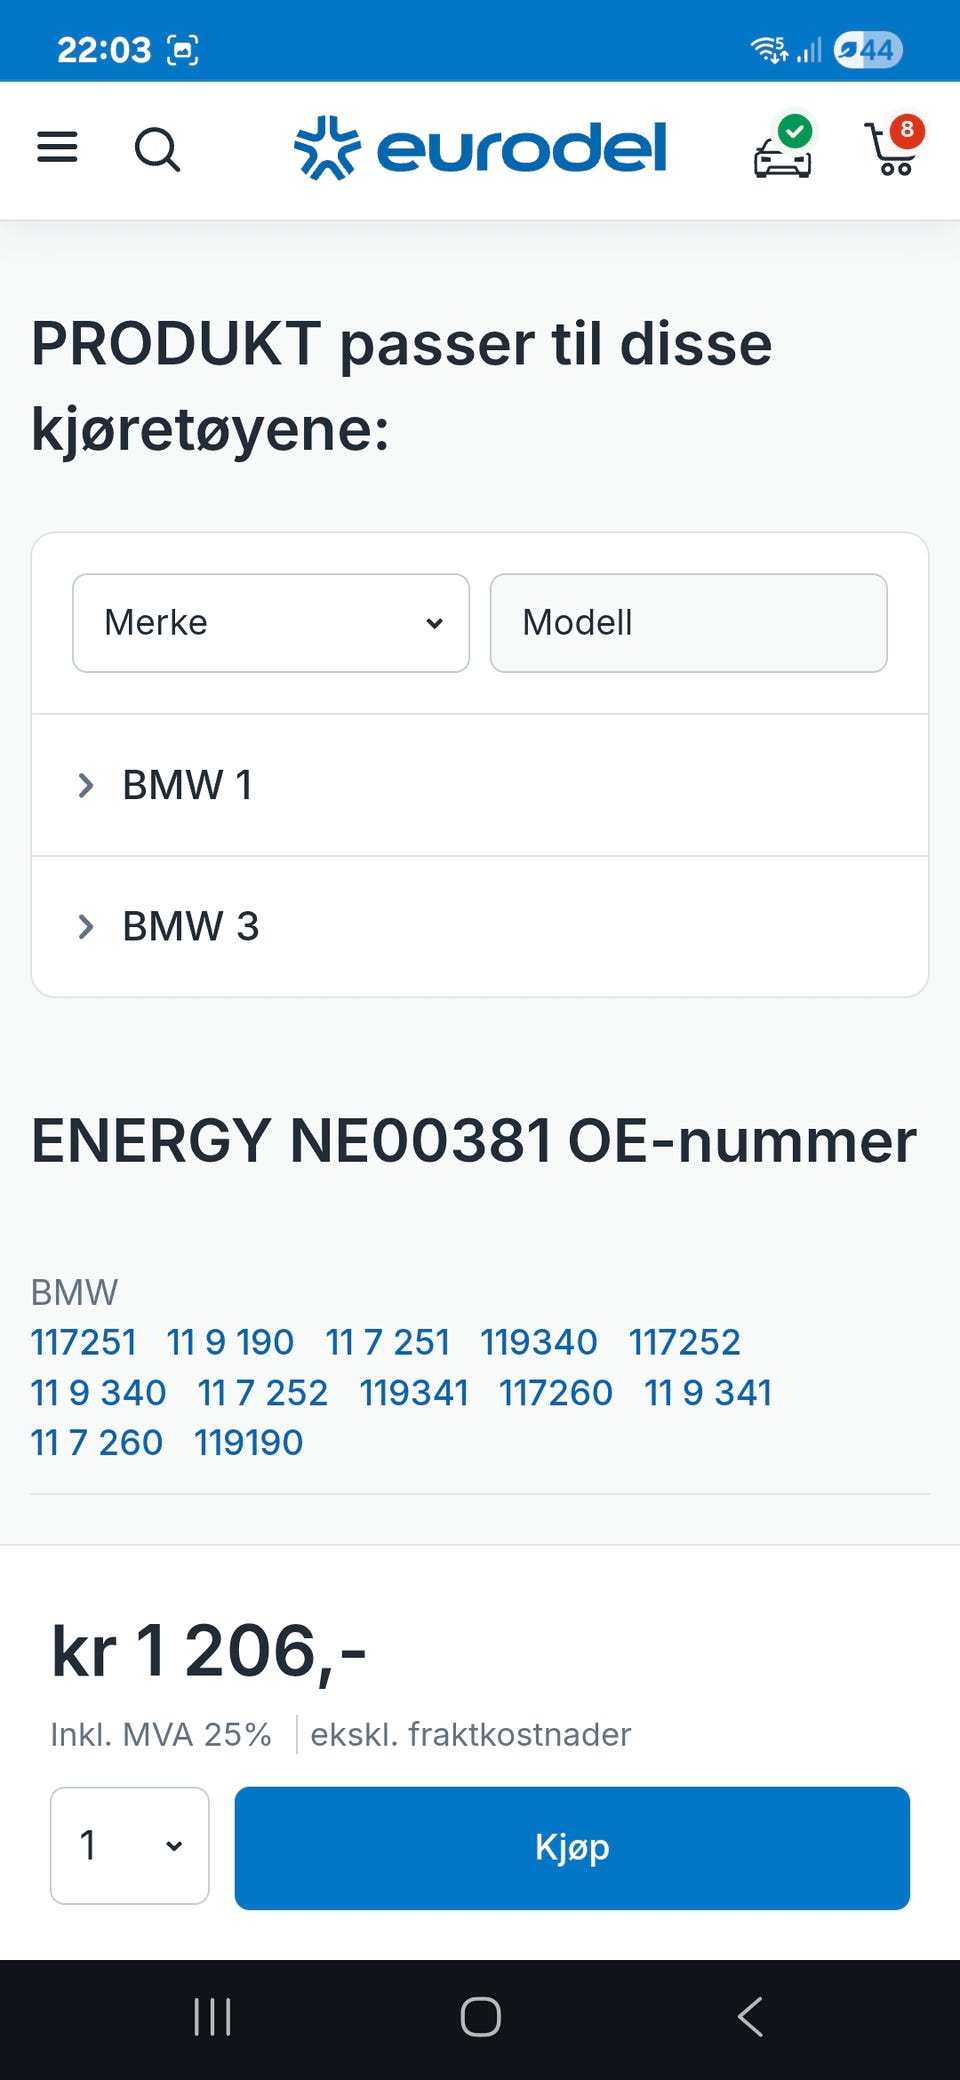Follow the 117260 OE number link

click(555, 1392)
